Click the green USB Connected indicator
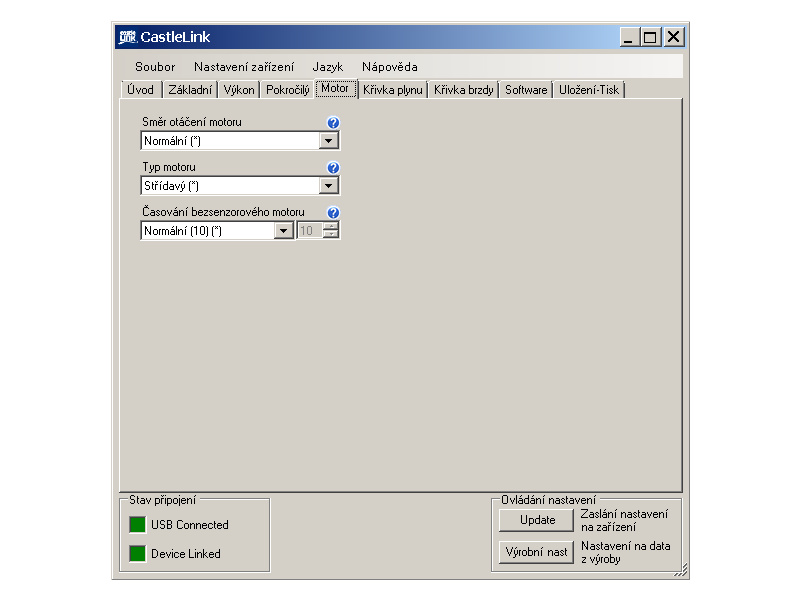This screenshot has width=800, height=600. pyautogui.click(x=137, y=525)
